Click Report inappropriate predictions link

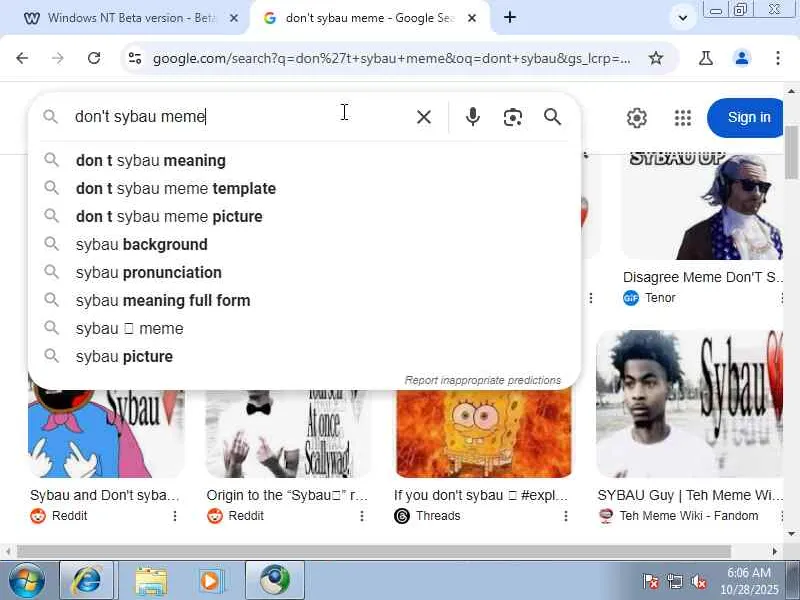tap(483, 380)
